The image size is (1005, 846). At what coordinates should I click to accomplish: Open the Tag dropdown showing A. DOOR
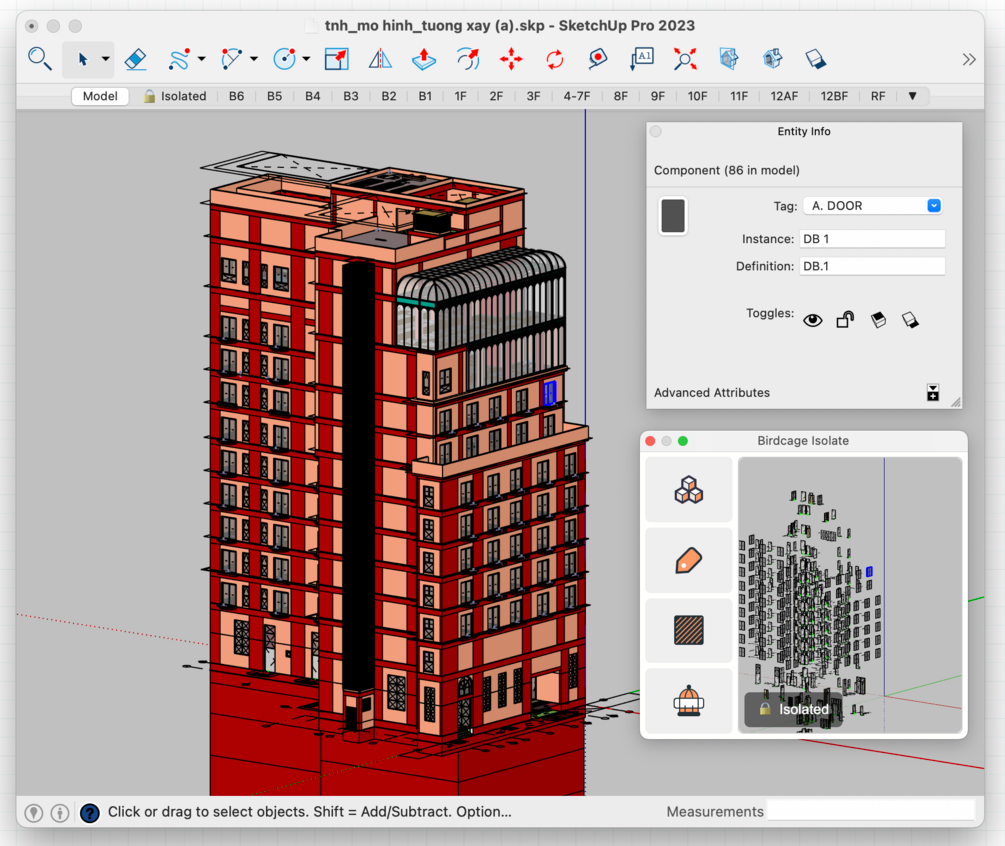coord(872,206)
